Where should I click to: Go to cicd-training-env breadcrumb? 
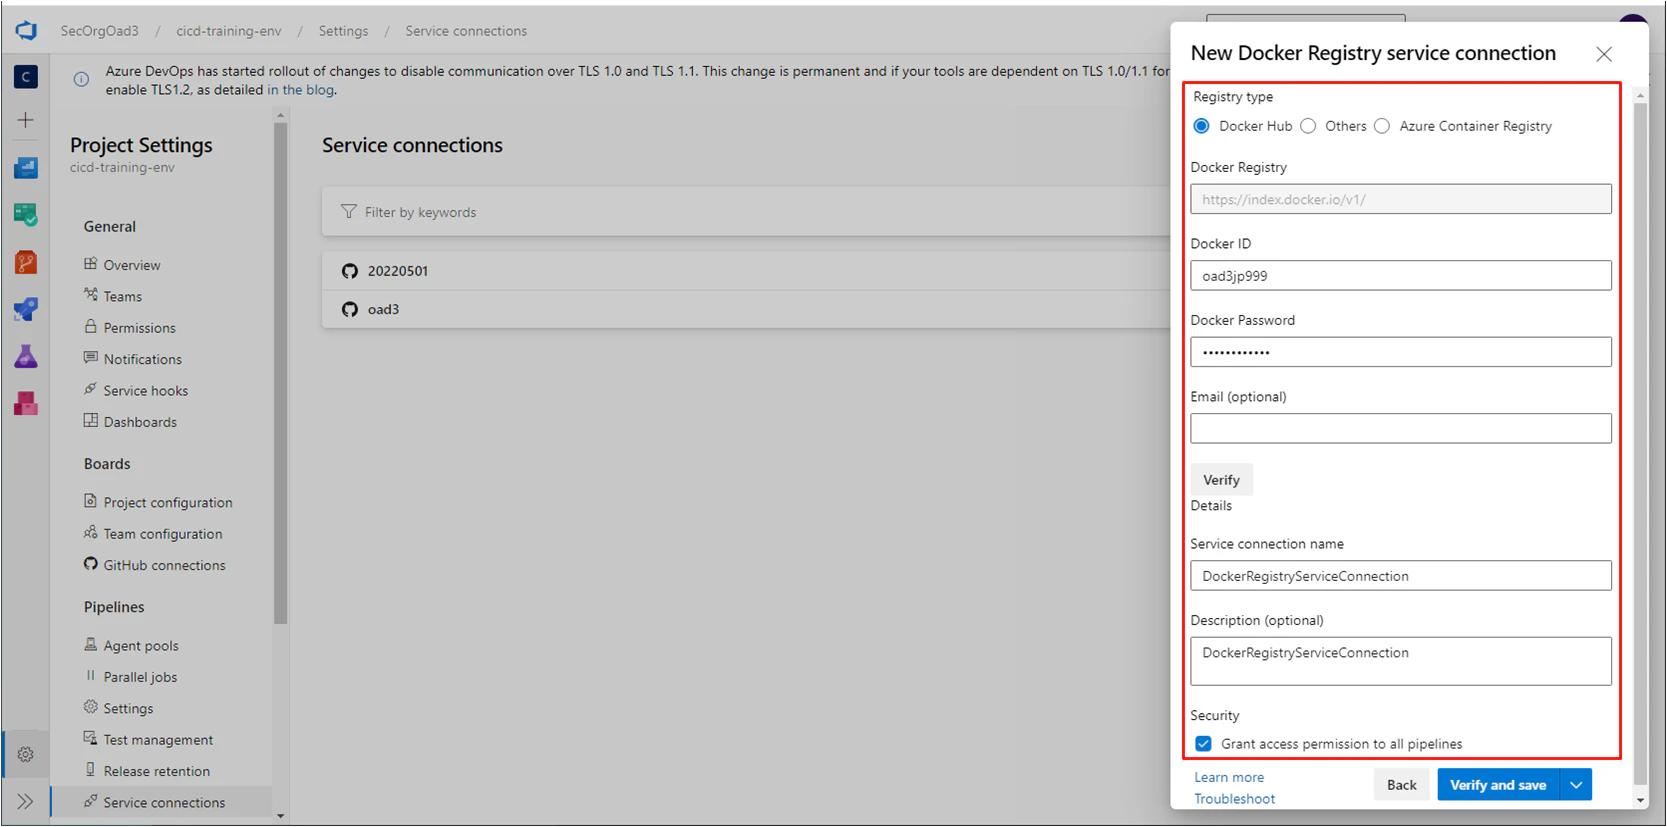229,31
